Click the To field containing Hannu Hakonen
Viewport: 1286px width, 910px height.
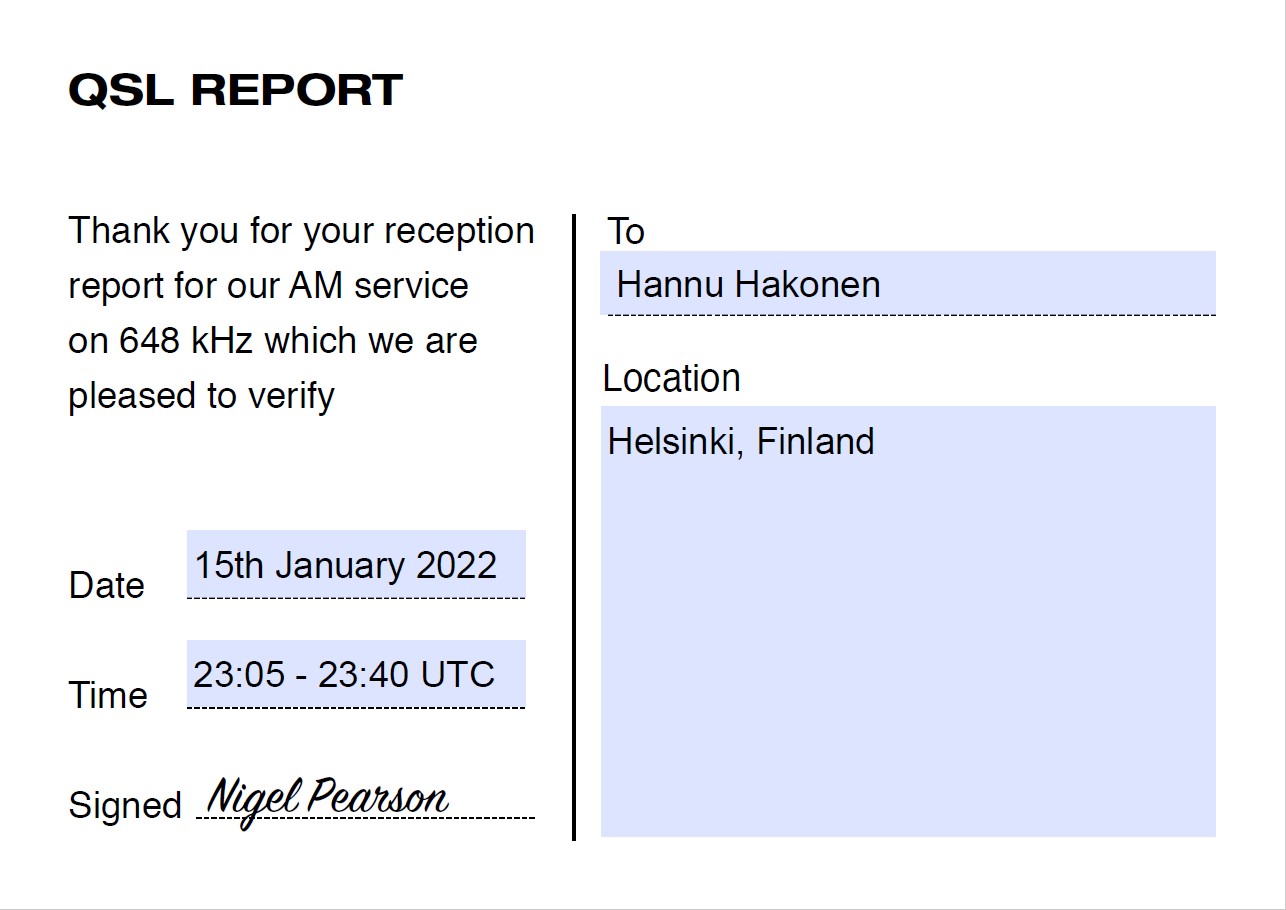(908, 283)
